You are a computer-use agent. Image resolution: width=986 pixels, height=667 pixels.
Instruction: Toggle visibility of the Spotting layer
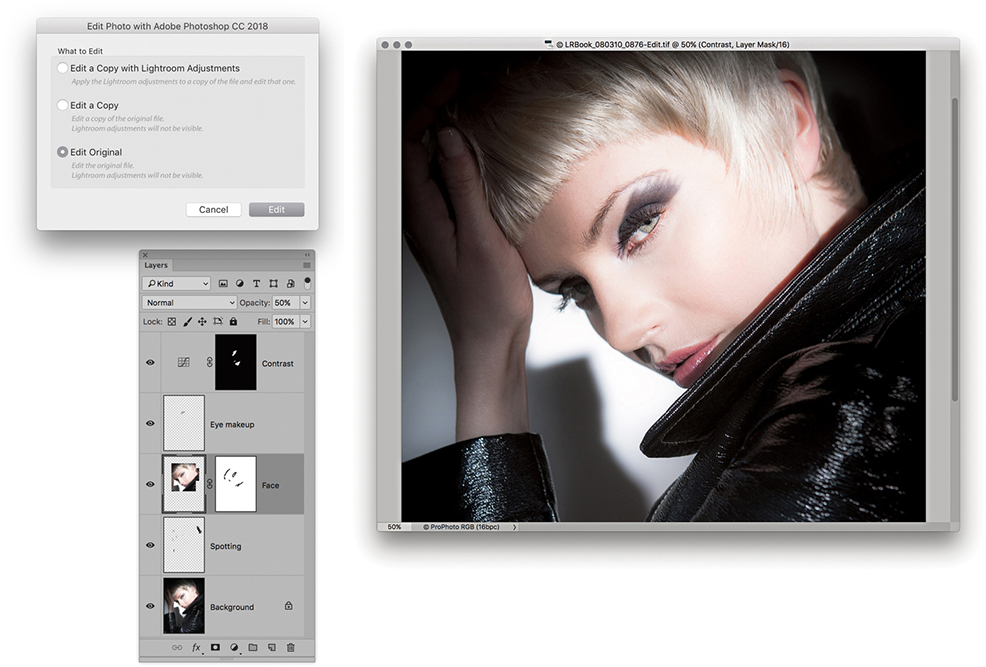(x=150, y=546)
